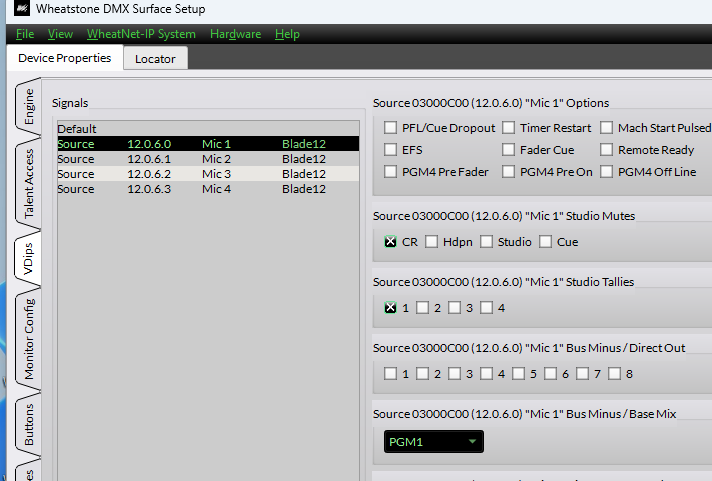712x481 pixels.
Task: Check Bus Minus/Direct Out checkbox 8
Action: coord(614,373)
